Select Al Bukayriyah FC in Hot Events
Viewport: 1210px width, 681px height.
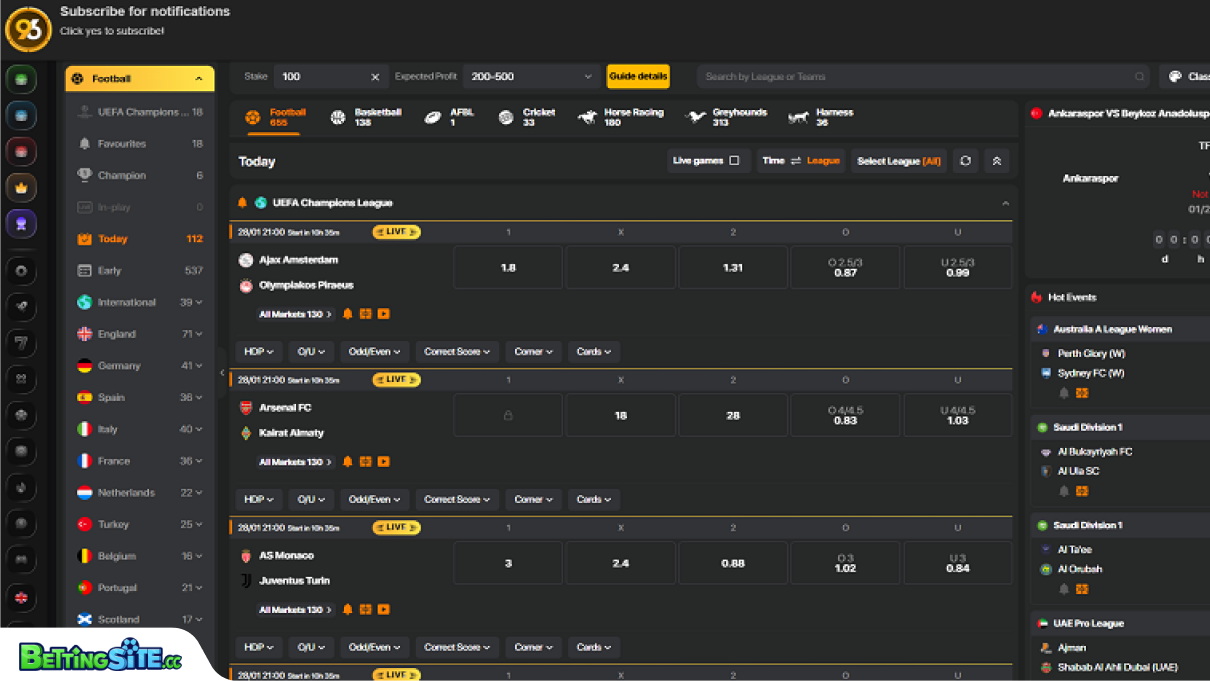1095,452
